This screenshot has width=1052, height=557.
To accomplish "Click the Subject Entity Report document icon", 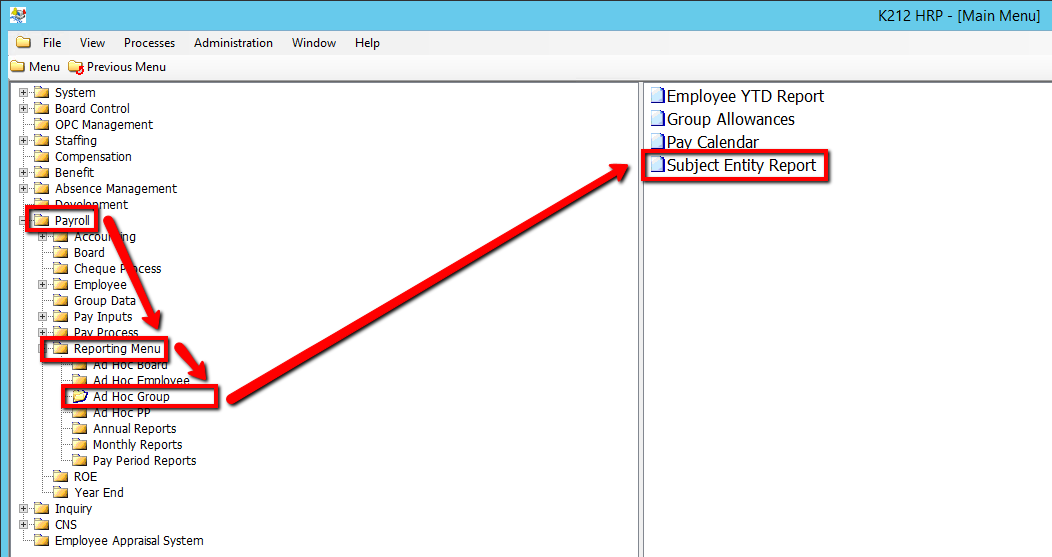I will point(657,166).
